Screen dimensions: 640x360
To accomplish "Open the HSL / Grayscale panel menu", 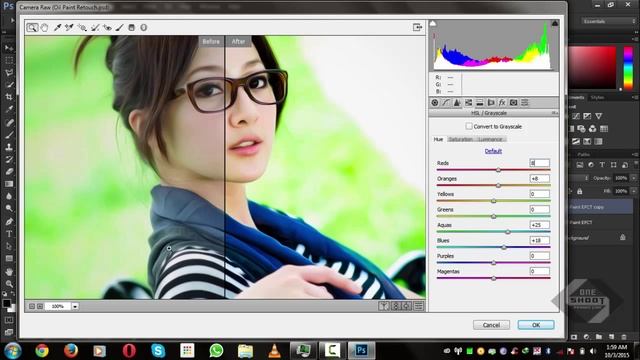I will point(555,113).
